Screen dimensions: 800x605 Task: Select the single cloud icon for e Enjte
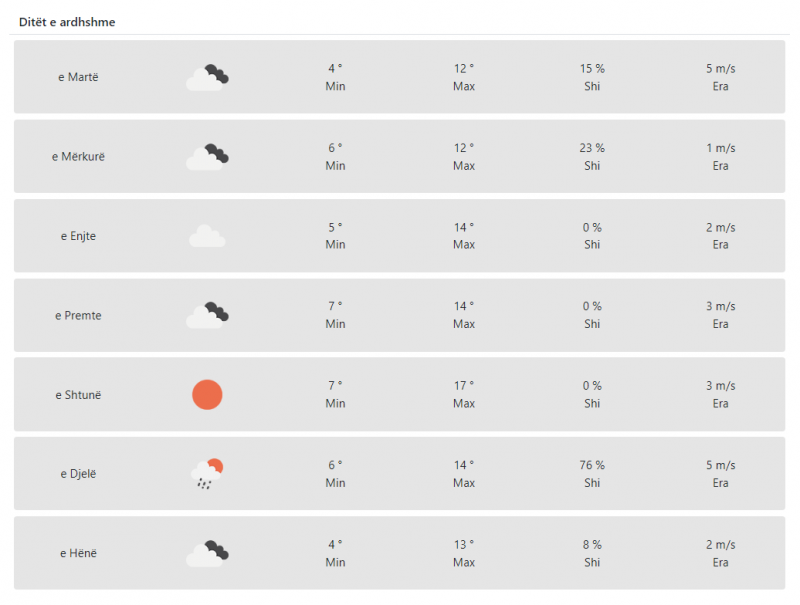(207, 236)
